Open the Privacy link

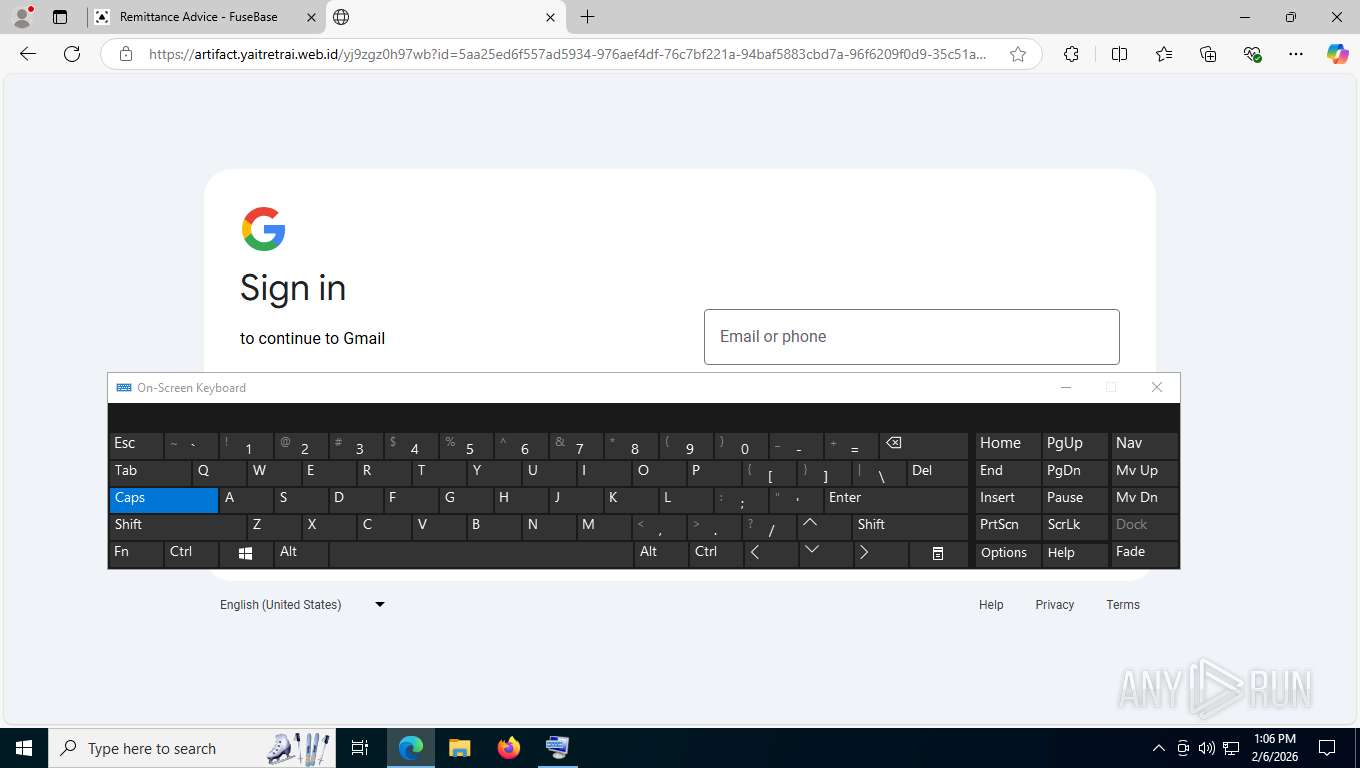[x=1055, y=605]
